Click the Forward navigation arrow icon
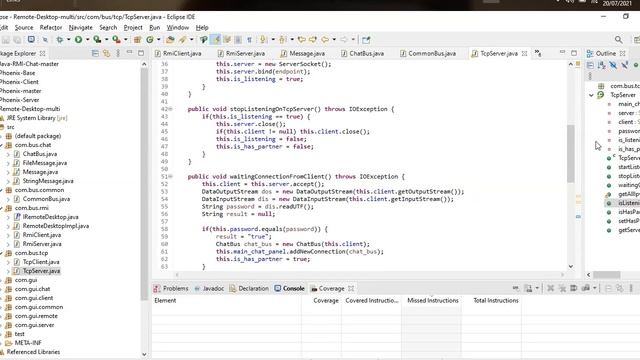Screen dimensions: 640x360 coord(344,40)
